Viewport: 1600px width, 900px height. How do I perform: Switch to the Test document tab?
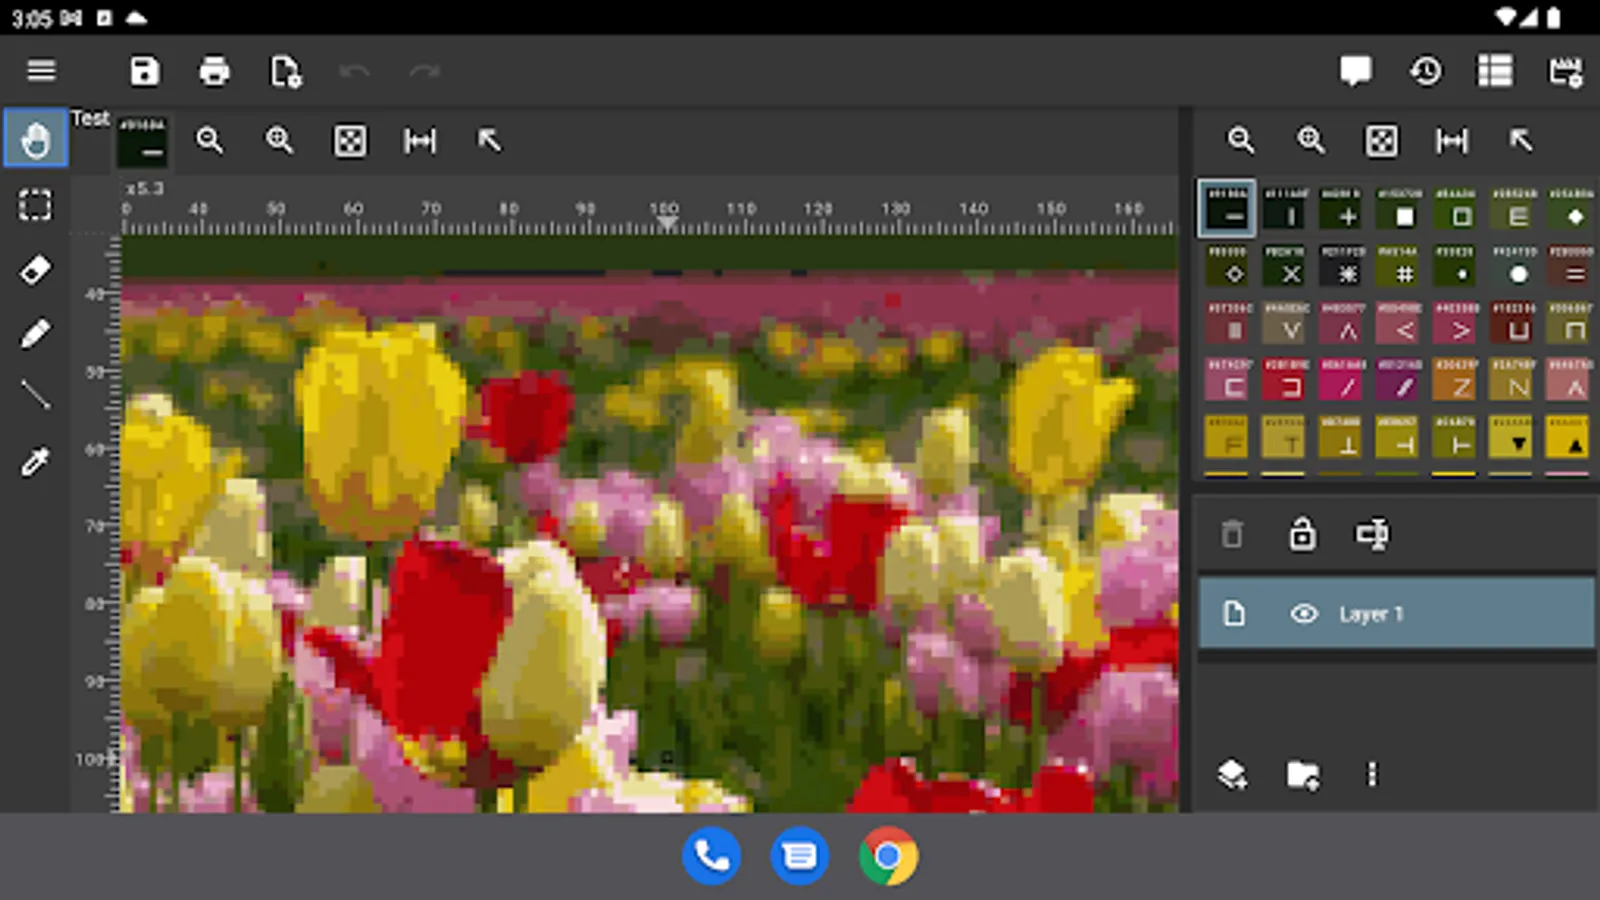[x=90, y=119]
